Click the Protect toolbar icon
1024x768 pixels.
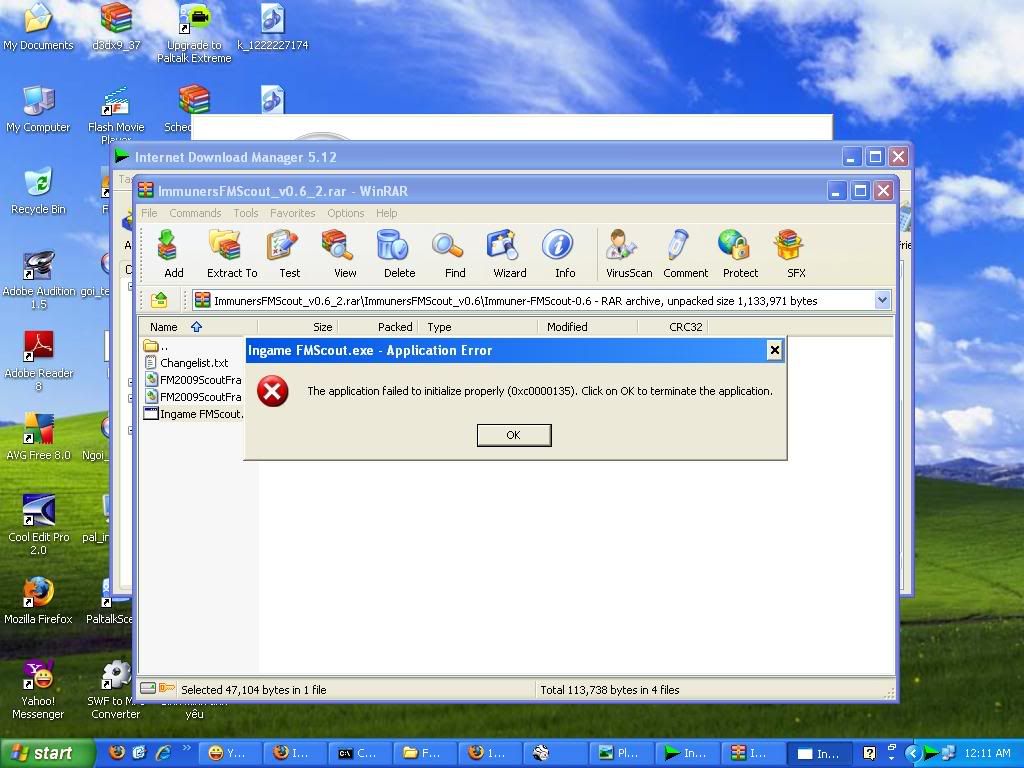[740, 254]
